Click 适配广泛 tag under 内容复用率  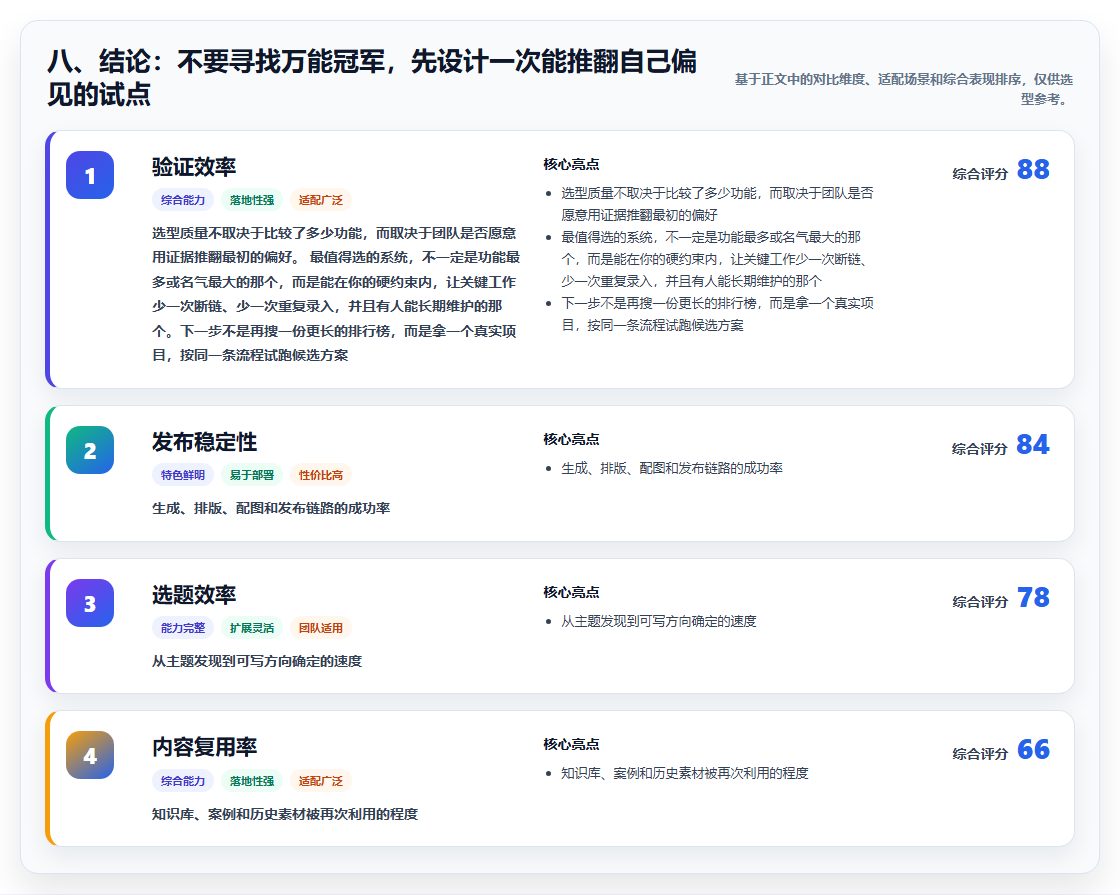[x=321, y=781]
